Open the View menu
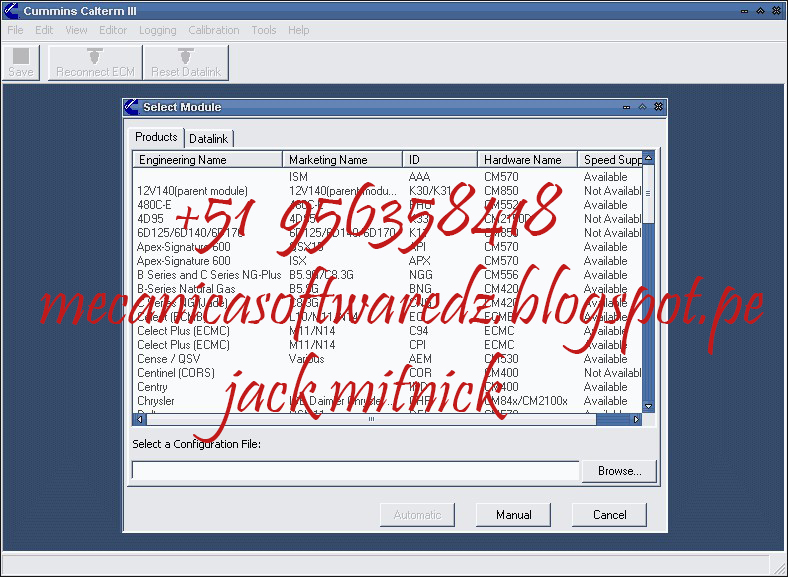The height and width of the screenshot is (577, 788). coord(76,30)
